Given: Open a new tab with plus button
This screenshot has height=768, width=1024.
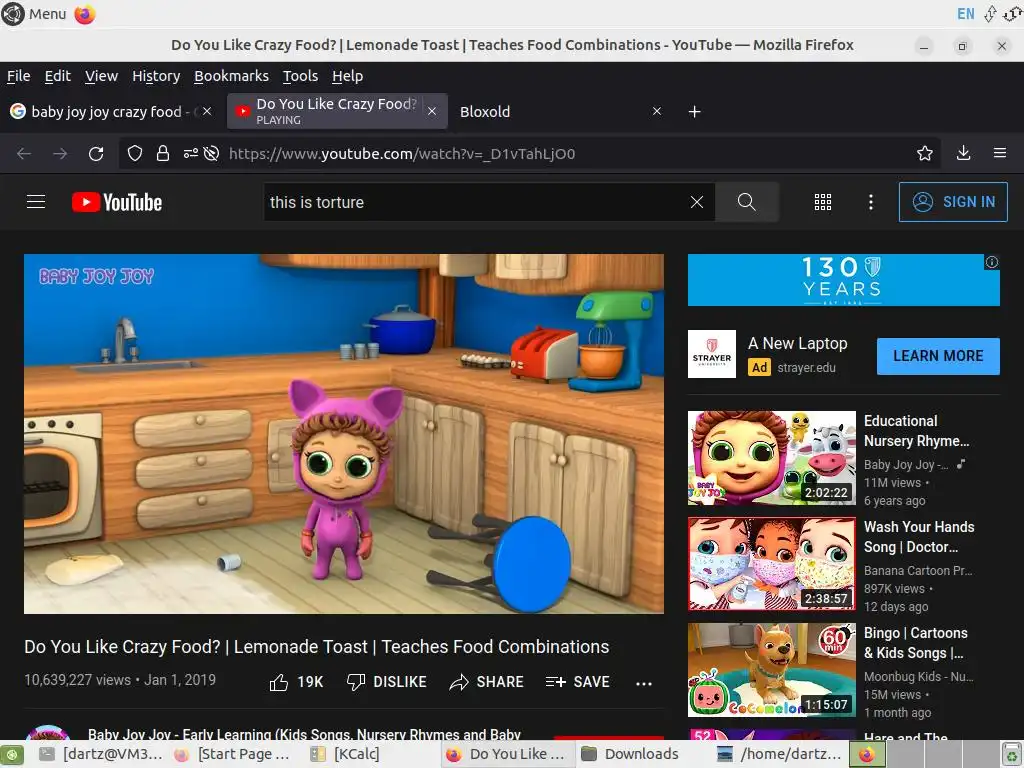Looking at the screenshot, I should click(x=695, y=112).
